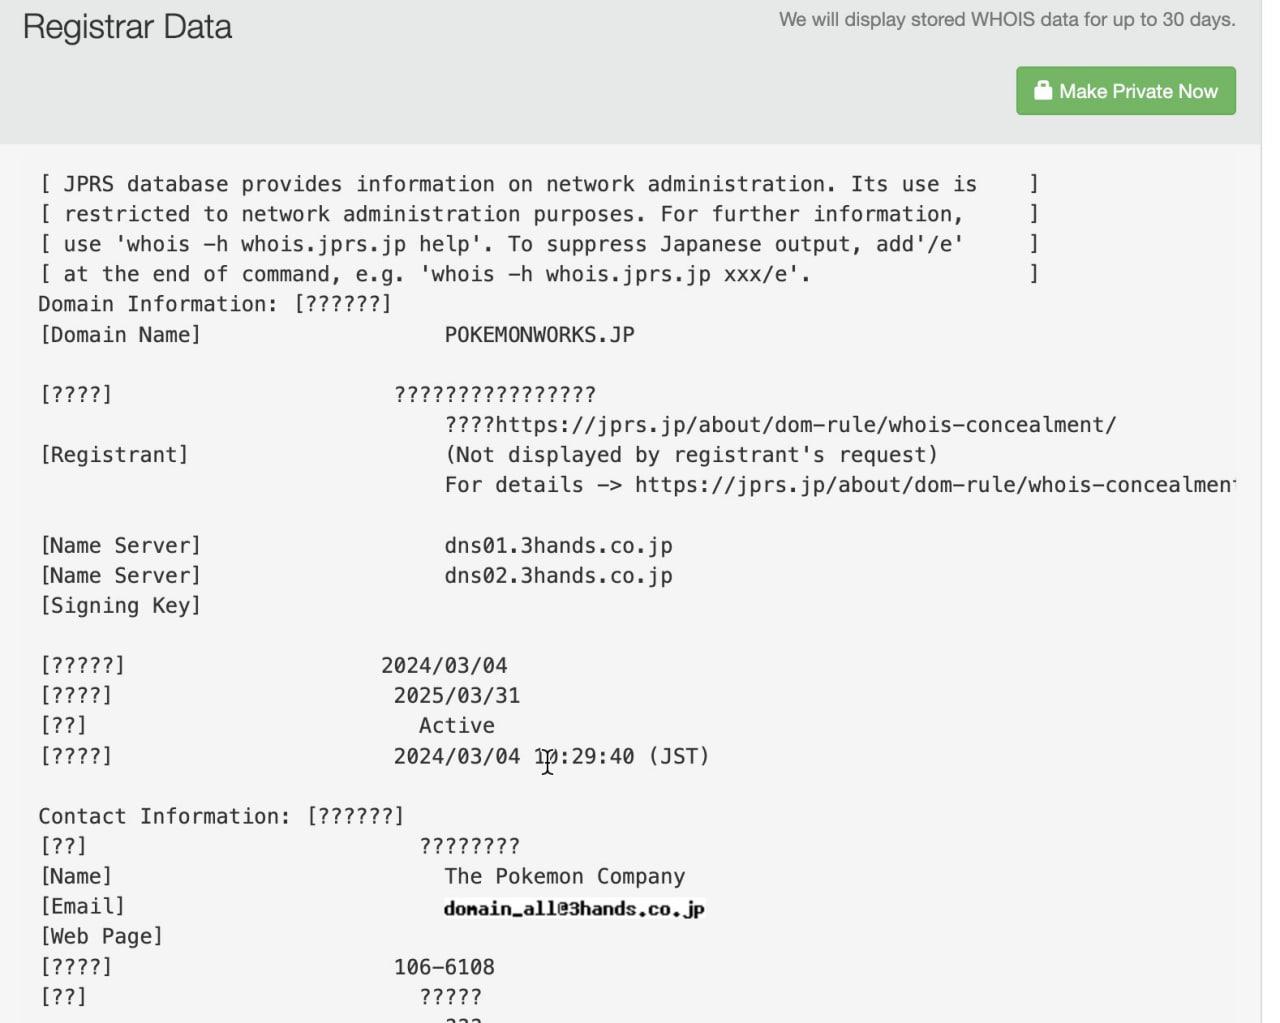This screenshot has width=1280, height=1023.
Task: Click the 19:29:40 (JST) timestamp
Action: (621, 756)
